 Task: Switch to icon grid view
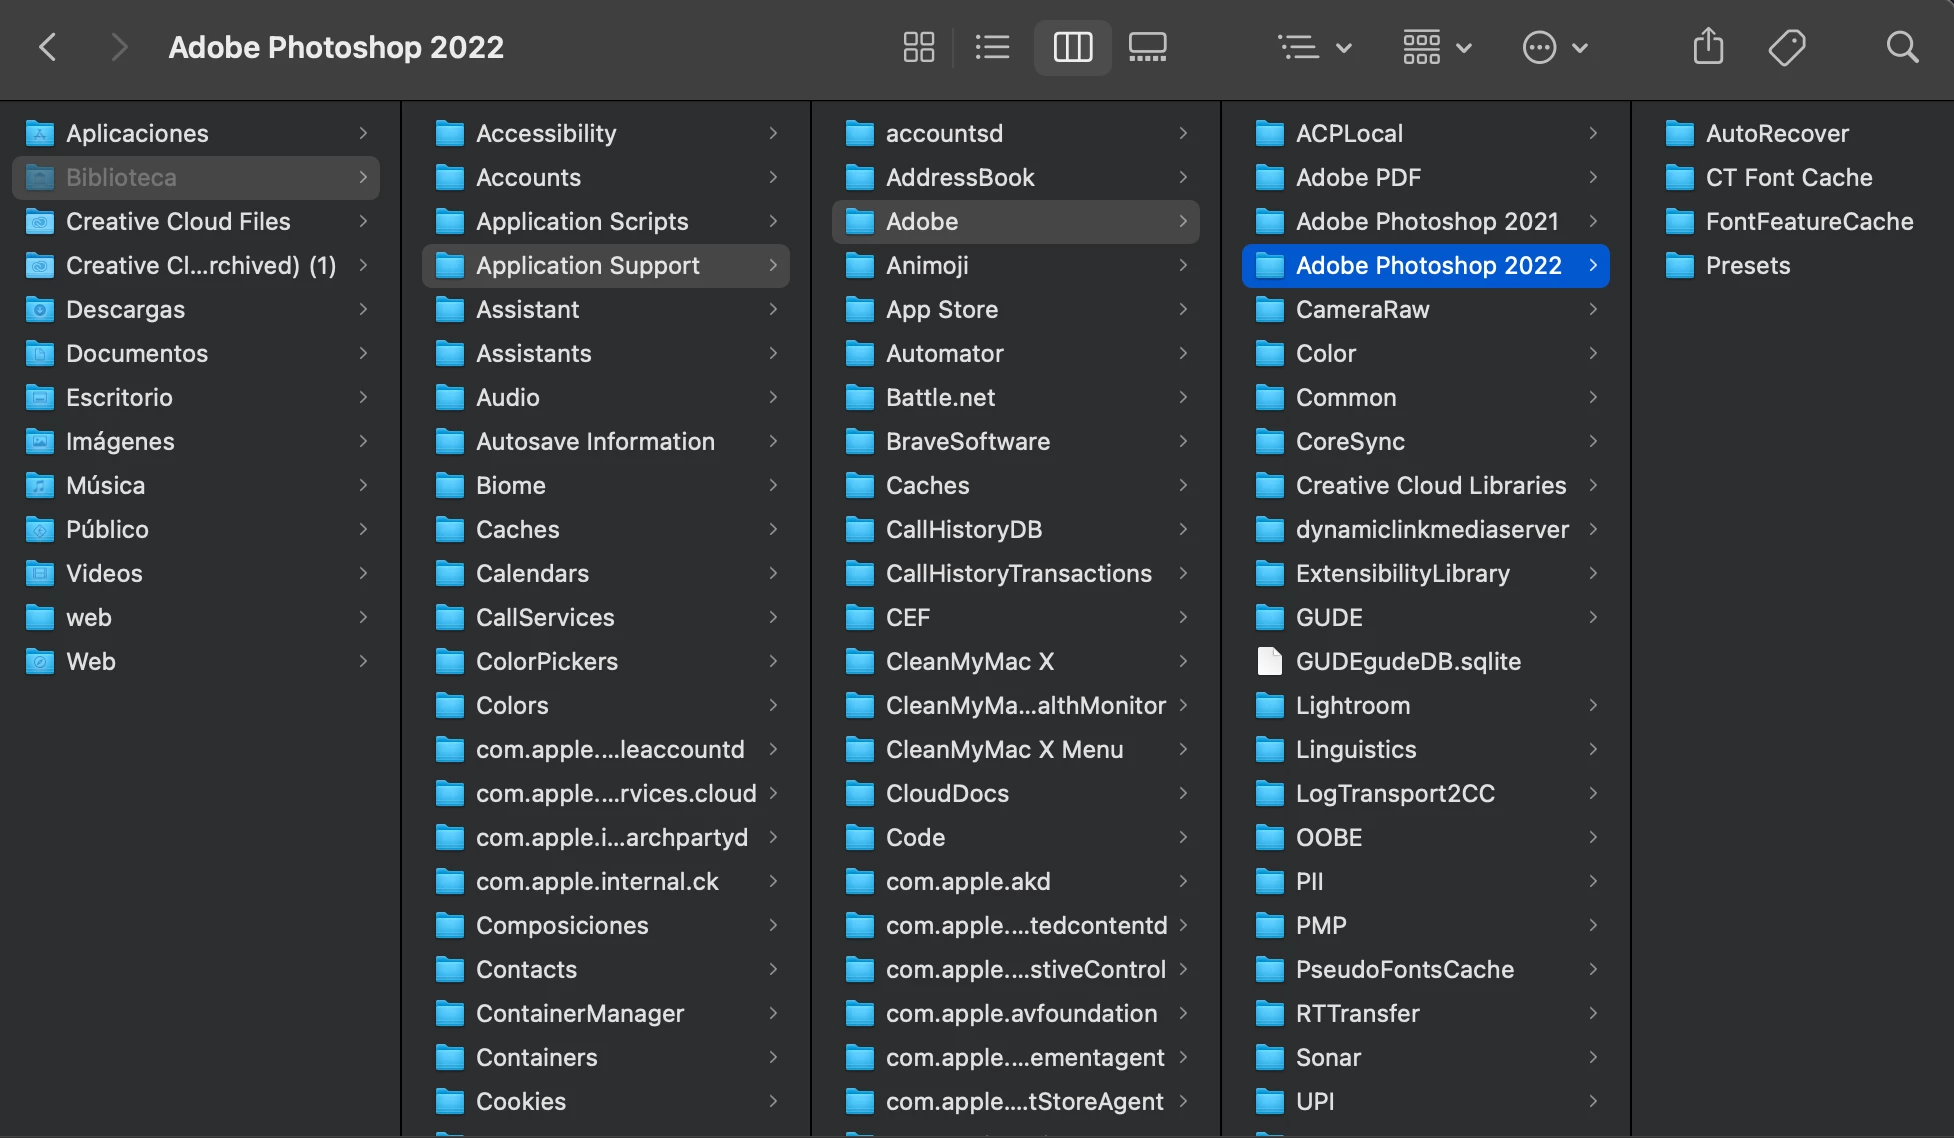918,47
